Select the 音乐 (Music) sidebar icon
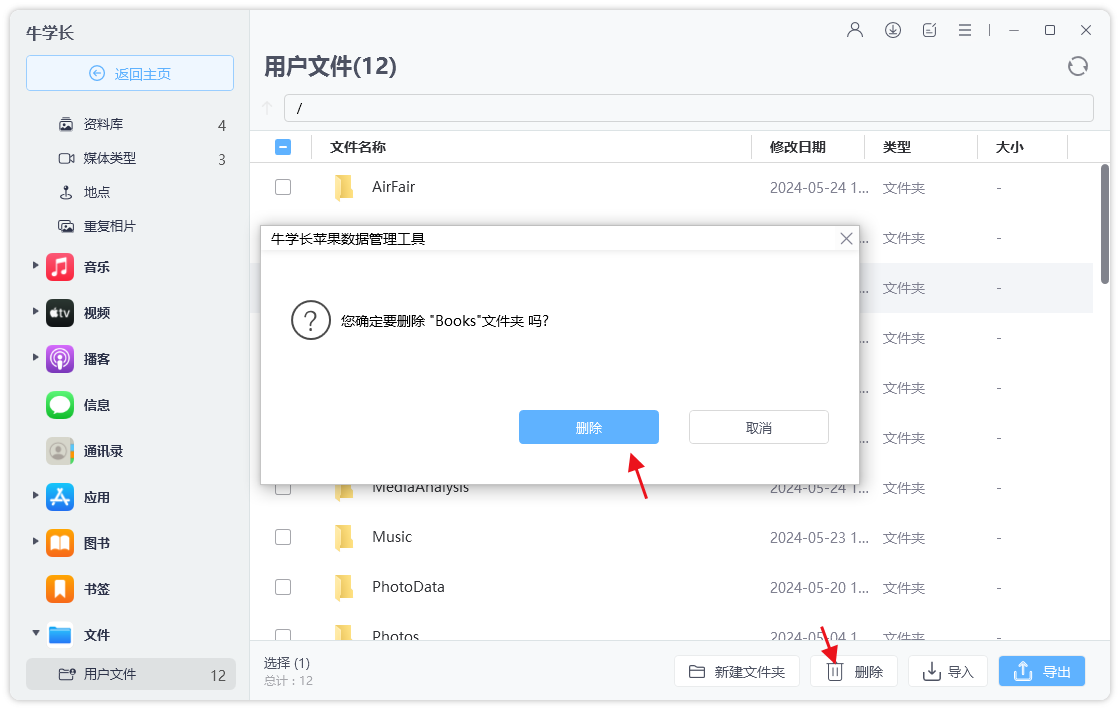 click(x=60, y=267)
